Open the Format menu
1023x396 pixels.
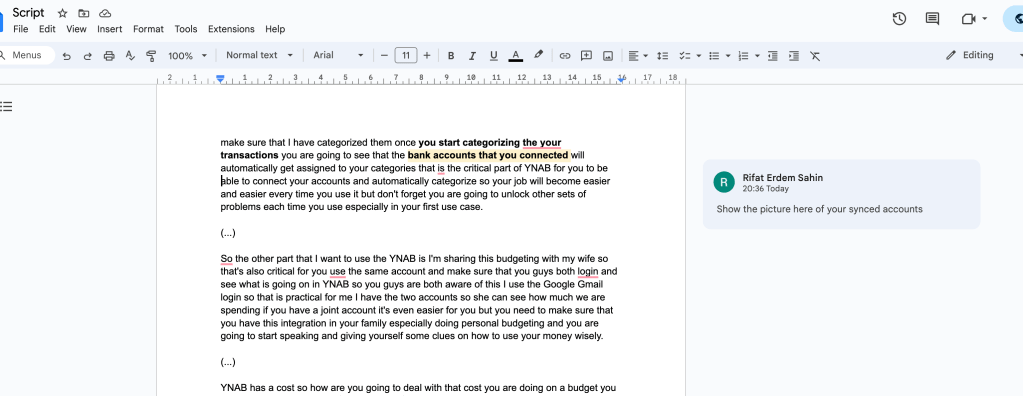(148, 29)
